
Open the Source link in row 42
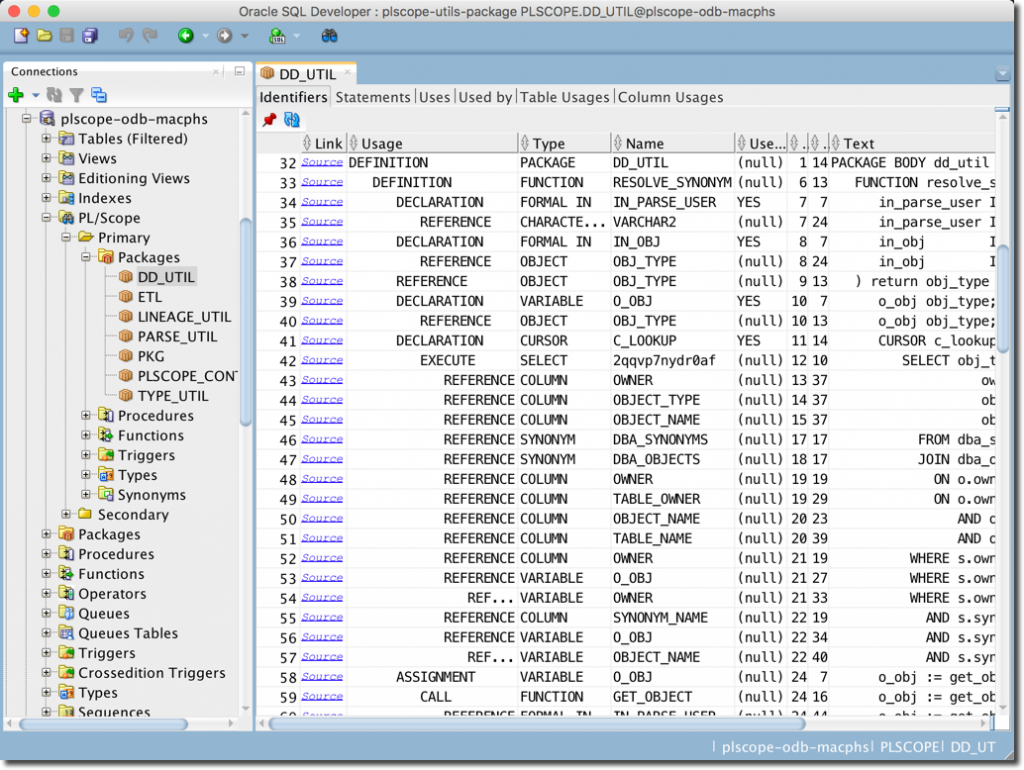pos(322,360)
